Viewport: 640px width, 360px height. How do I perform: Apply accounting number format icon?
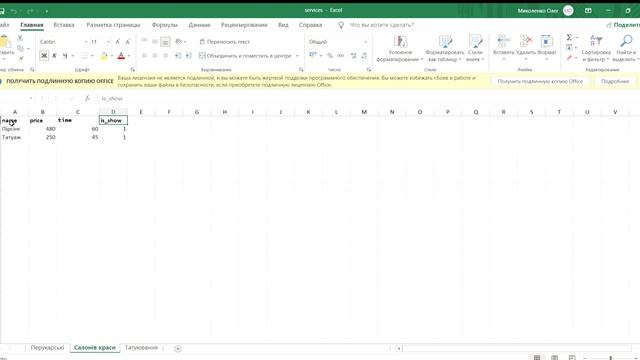click(x=313, y=55)
